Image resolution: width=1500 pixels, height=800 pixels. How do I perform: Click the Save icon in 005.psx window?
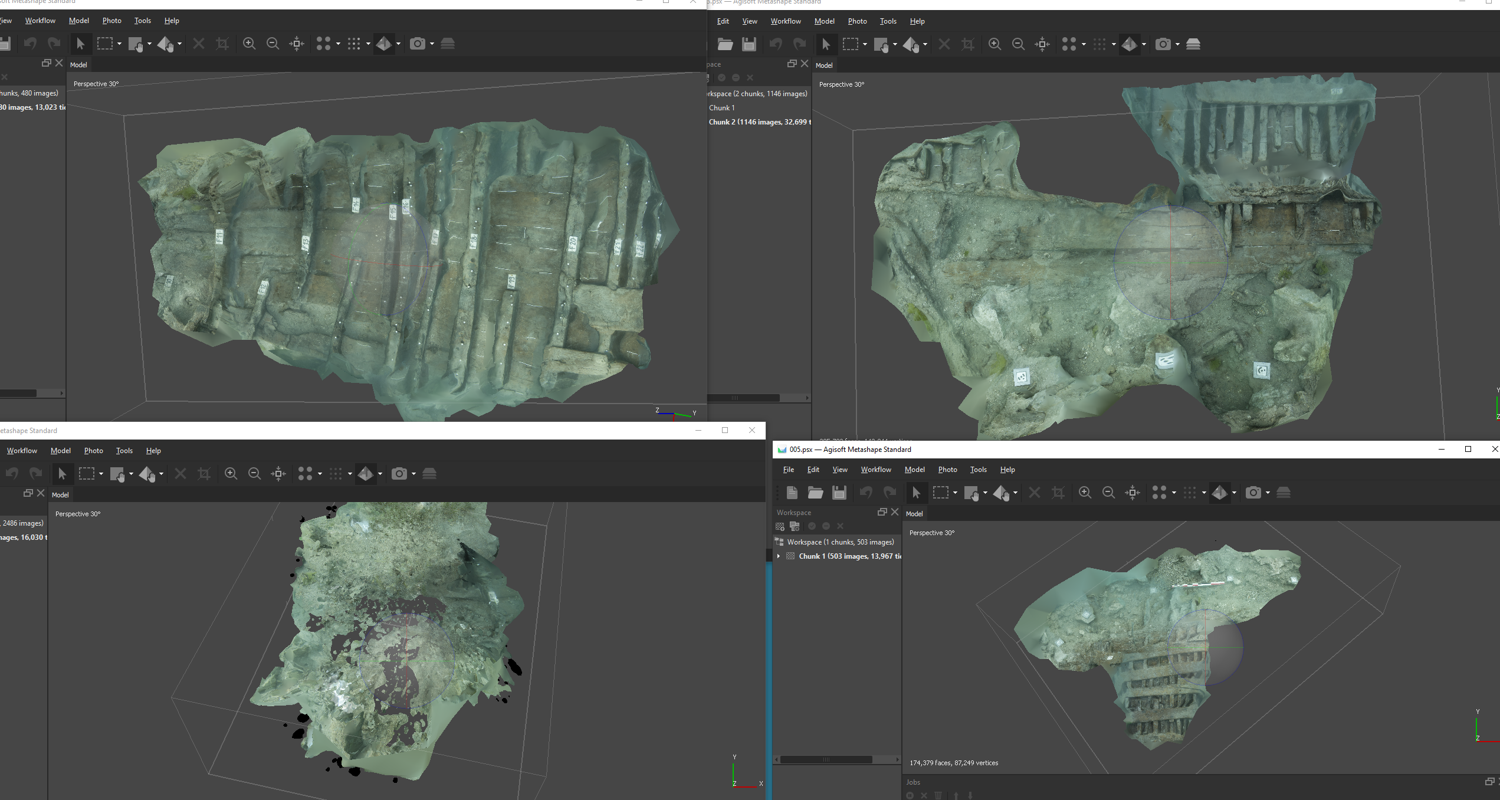coord(840,493)
